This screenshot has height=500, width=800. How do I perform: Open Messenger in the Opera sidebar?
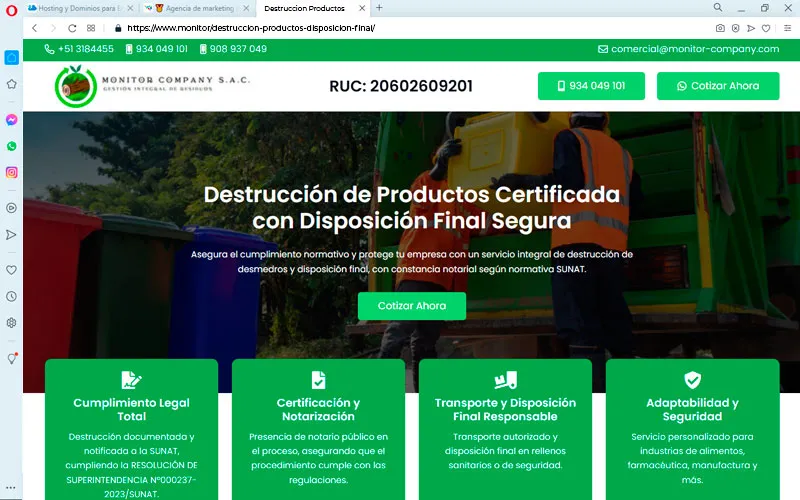(11, 119)
